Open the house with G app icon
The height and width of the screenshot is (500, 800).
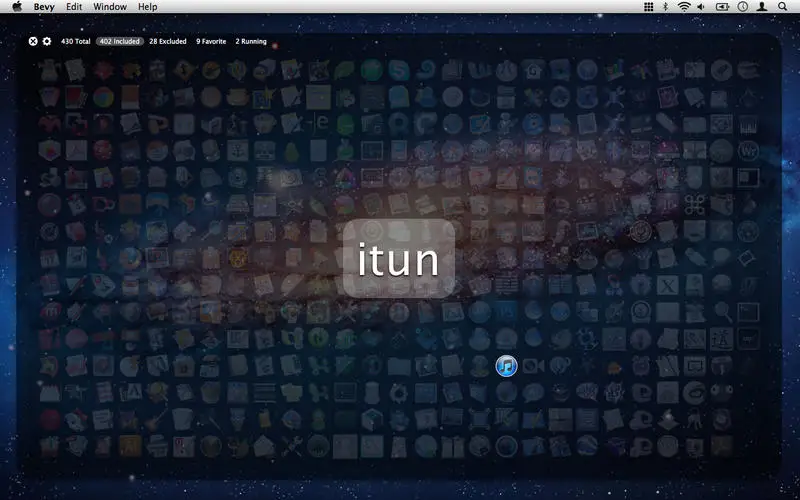[533, 70]
